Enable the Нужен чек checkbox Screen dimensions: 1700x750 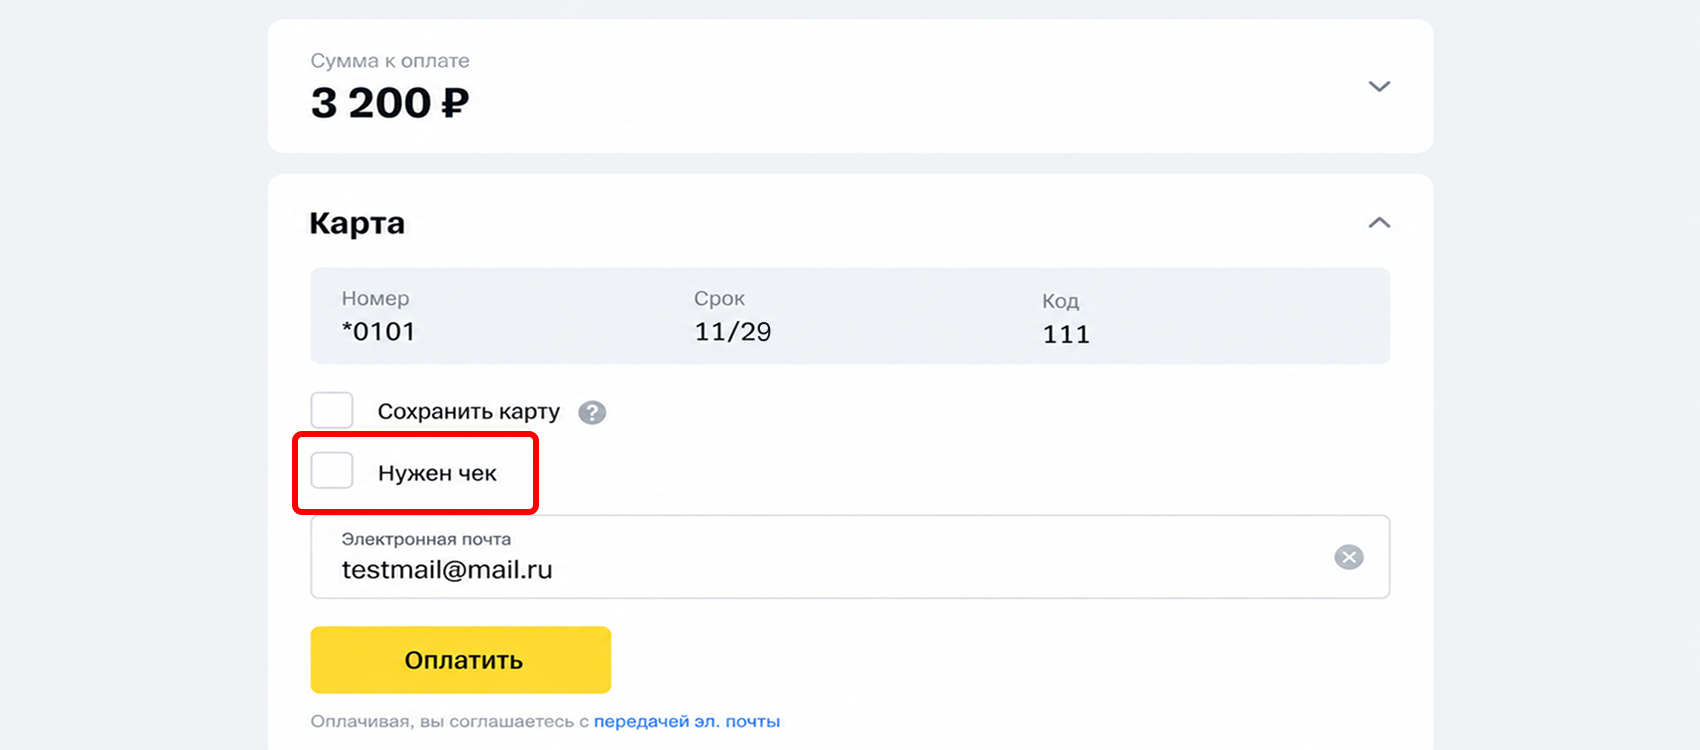tap(332, 470)
